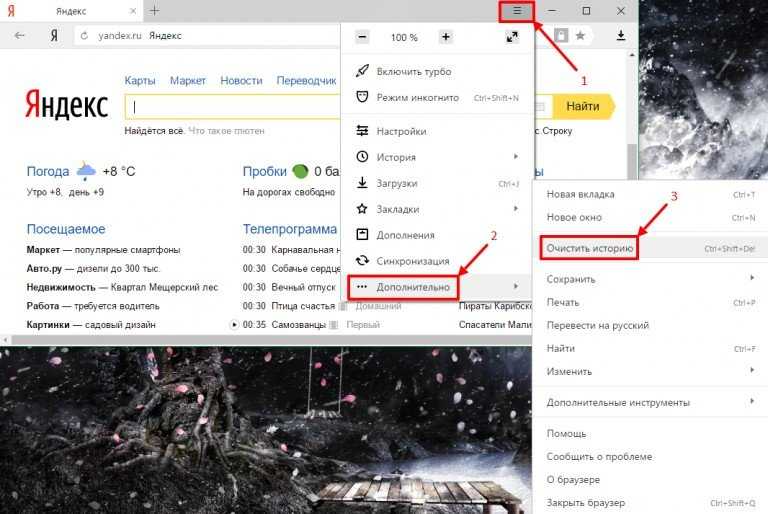Expand Закладки submenu arrow
This screenshot has width=768, height=514.
click(516, 209)
